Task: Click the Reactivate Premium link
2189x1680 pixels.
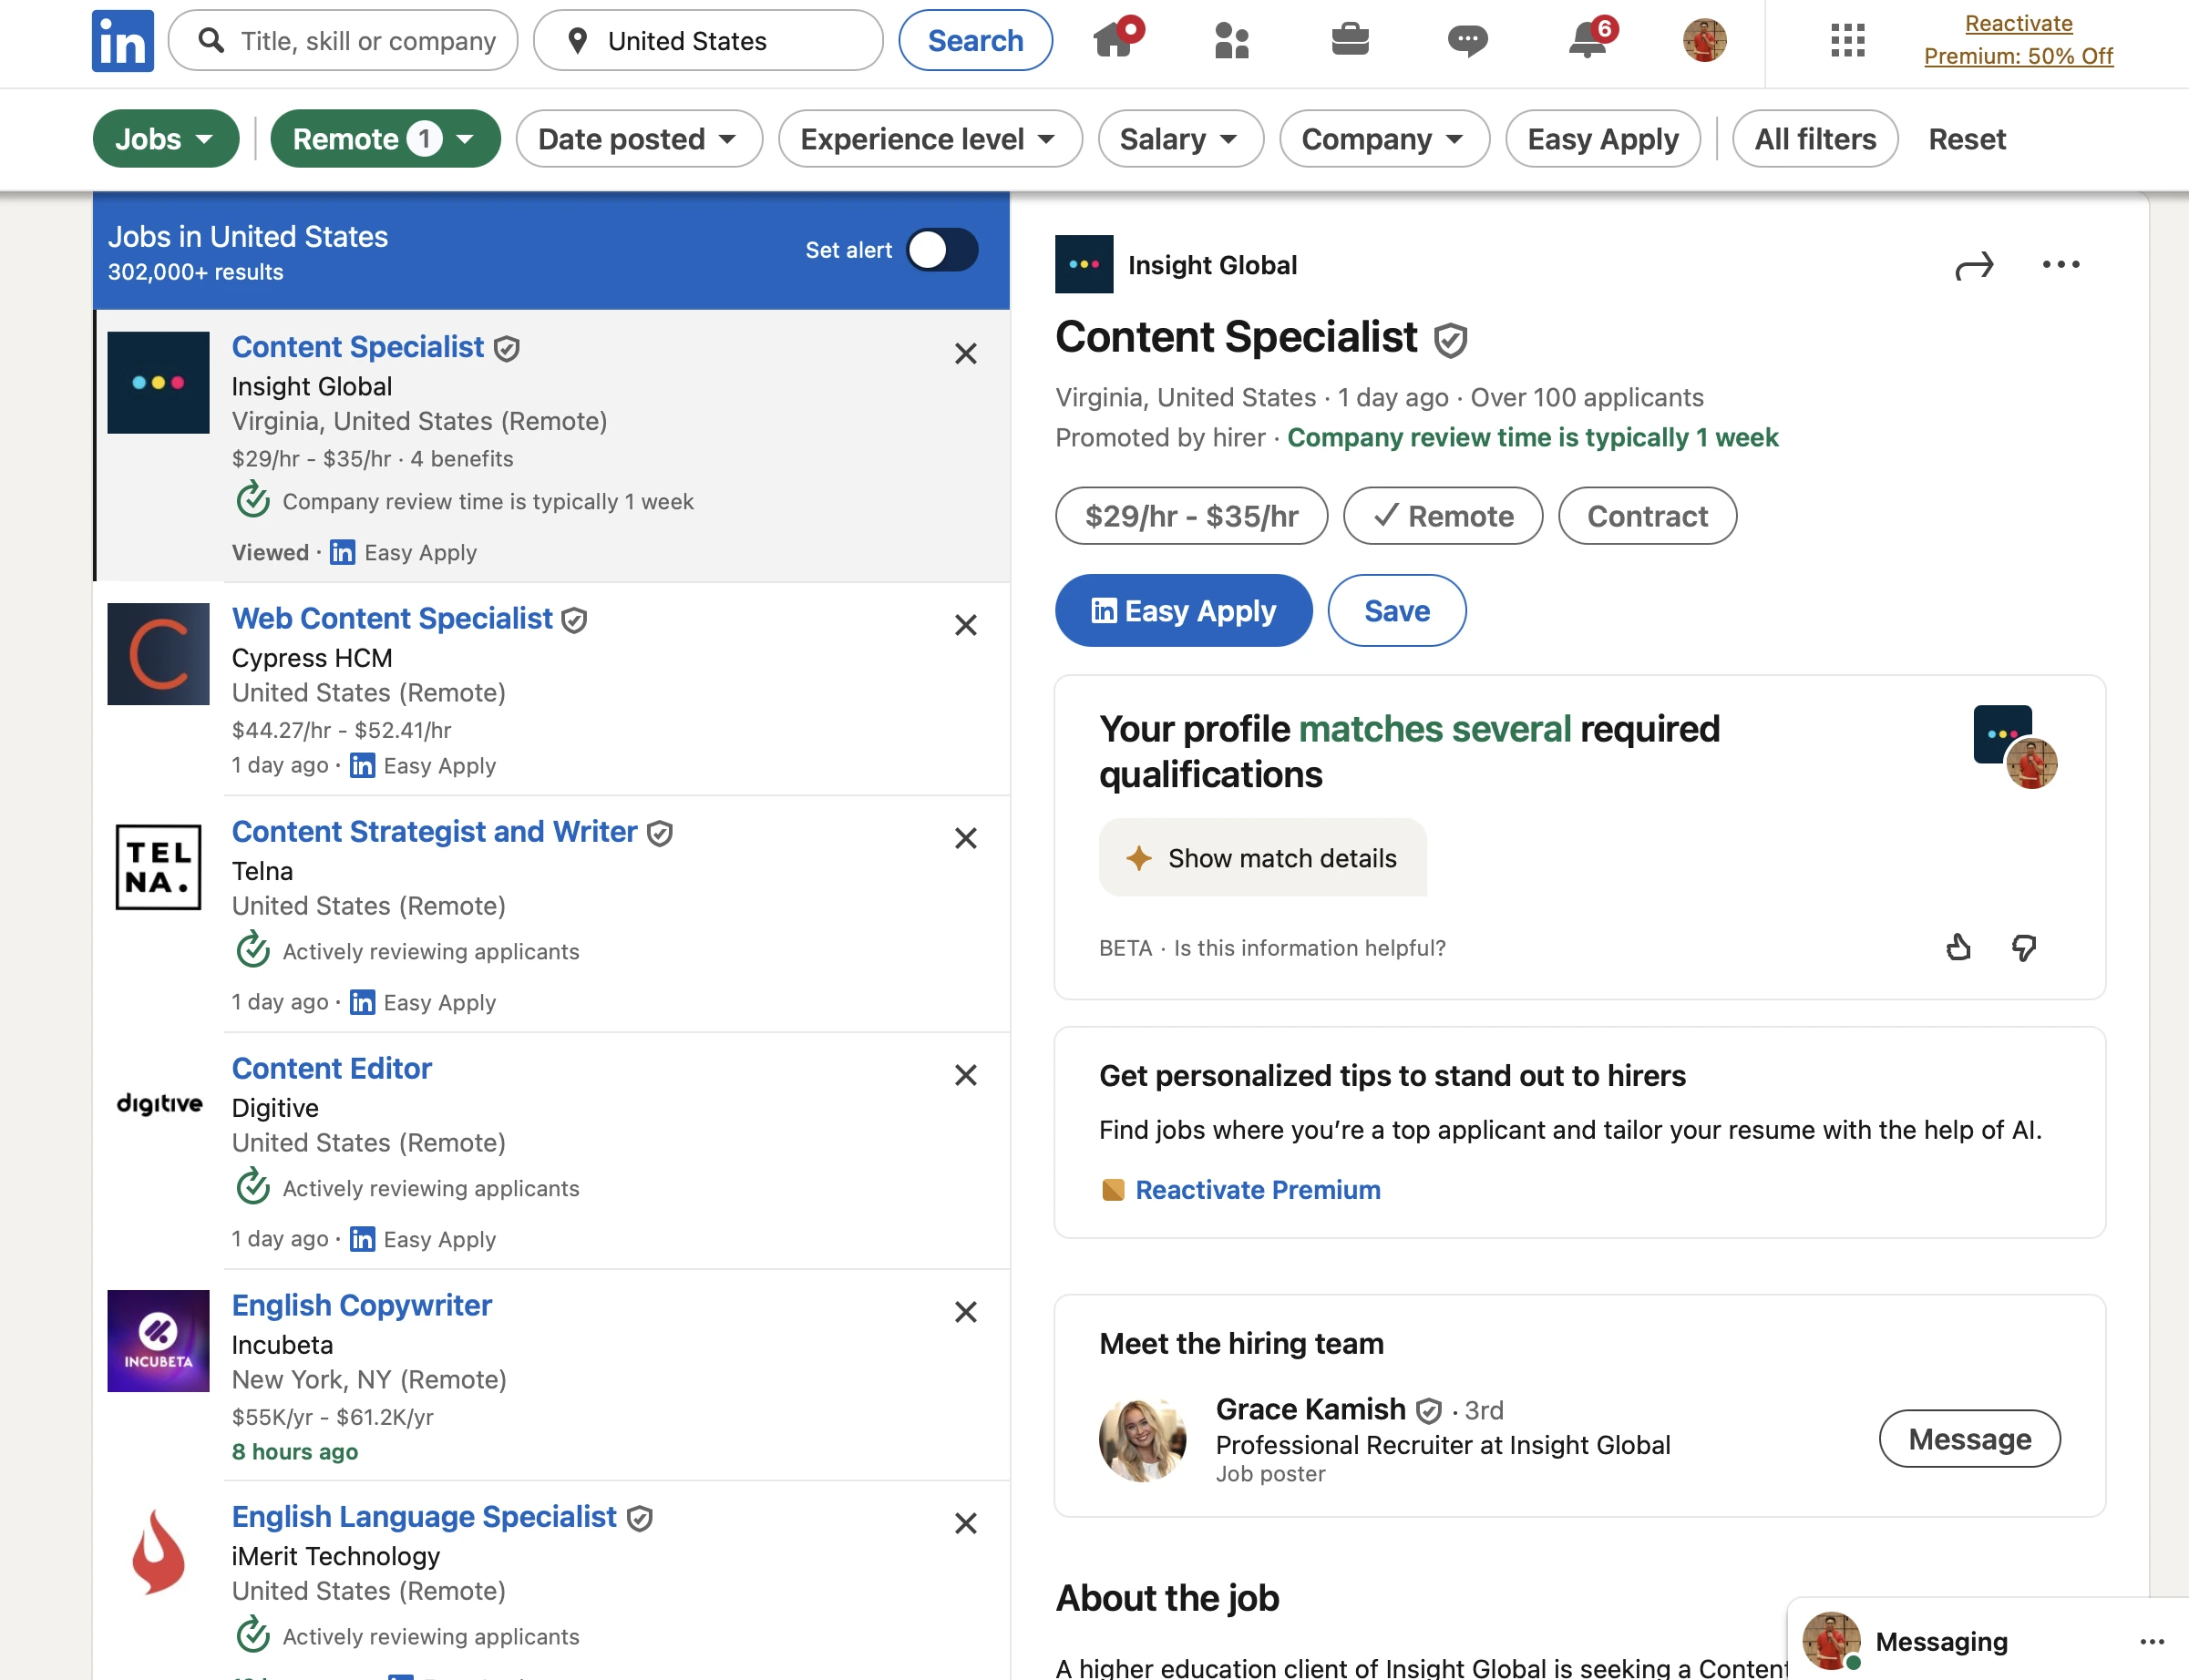Action: coord(1257,1190)
